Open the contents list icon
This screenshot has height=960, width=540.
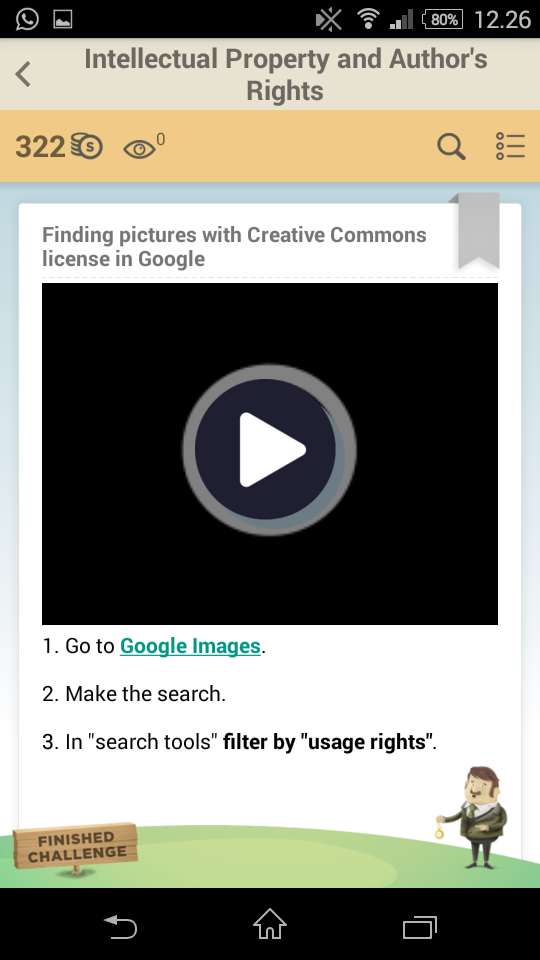point(510,147)
